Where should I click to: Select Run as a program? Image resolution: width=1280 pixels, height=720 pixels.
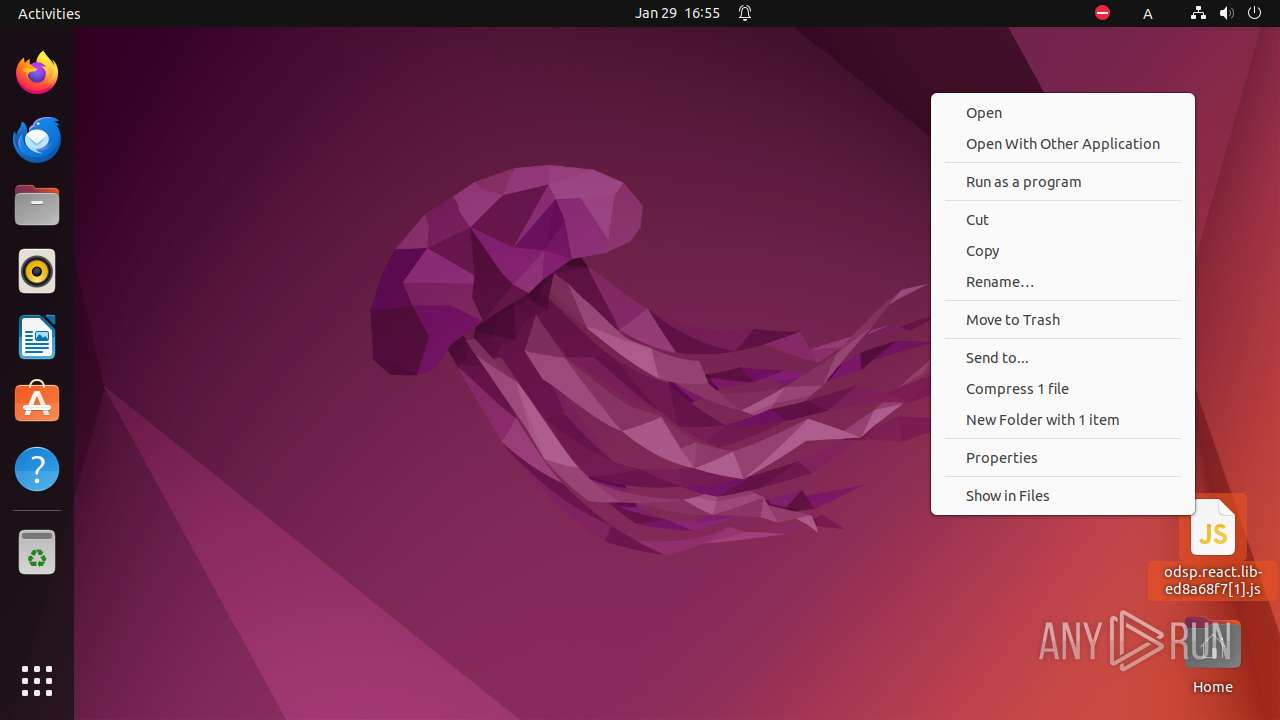pos(1063,182)
